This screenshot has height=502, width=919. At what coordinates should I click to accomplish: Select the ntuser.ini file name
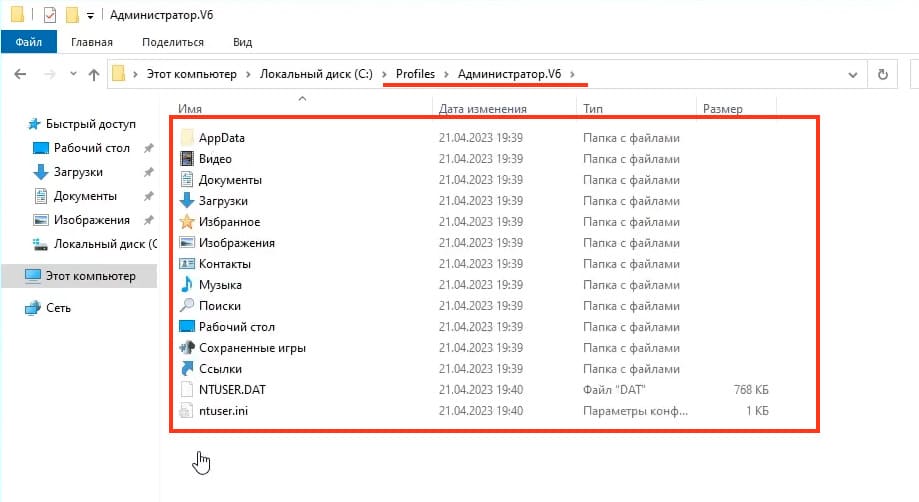pyautogui.click(x=223, y=411)
